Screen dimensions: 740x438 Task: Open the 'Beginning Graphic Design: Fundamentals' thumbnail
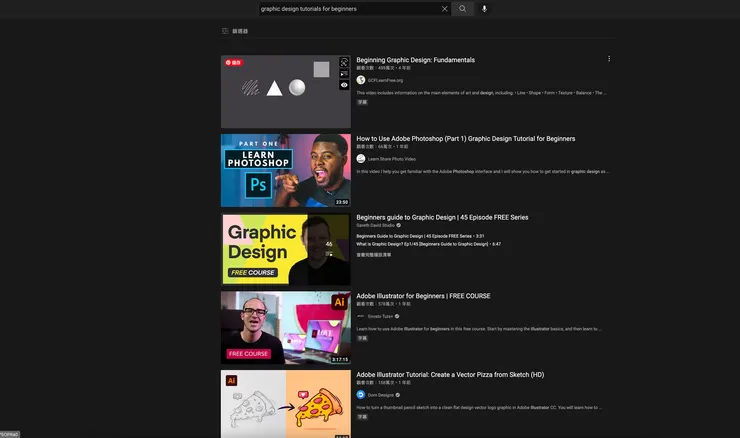tap(286, 92)
